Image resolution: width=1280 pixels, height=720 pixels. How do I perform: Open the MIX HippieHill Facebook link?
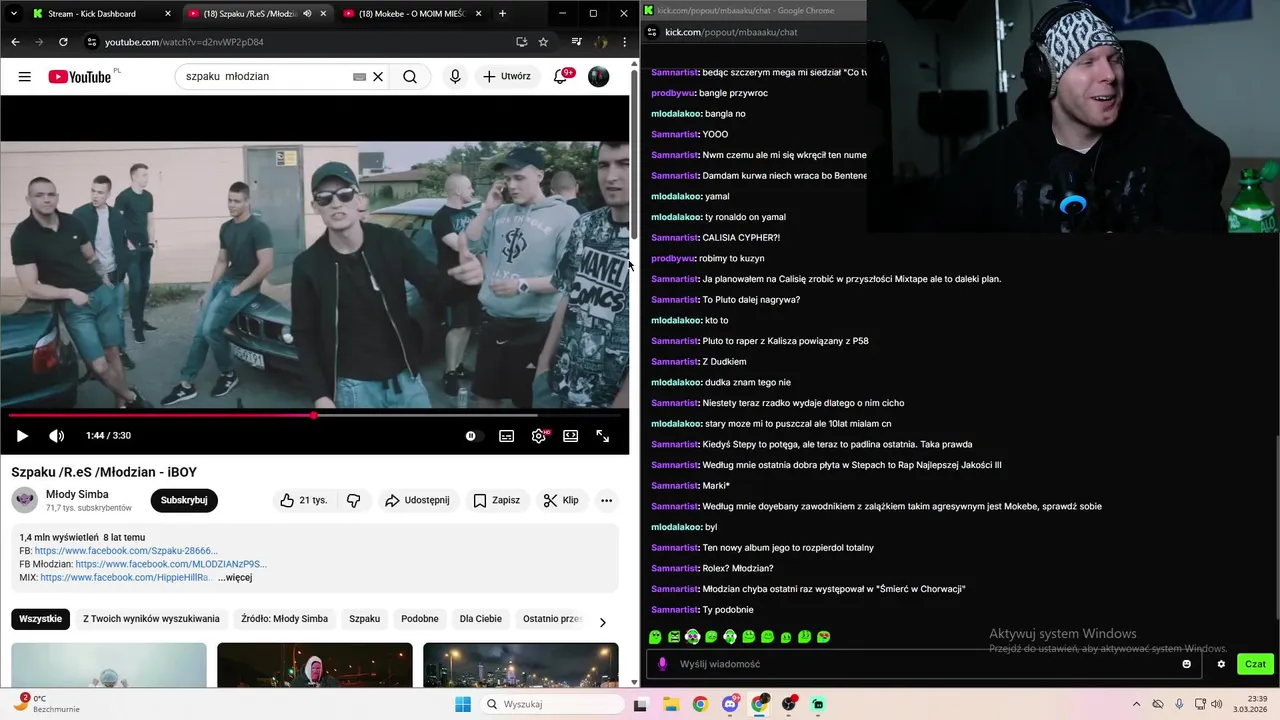126,577
